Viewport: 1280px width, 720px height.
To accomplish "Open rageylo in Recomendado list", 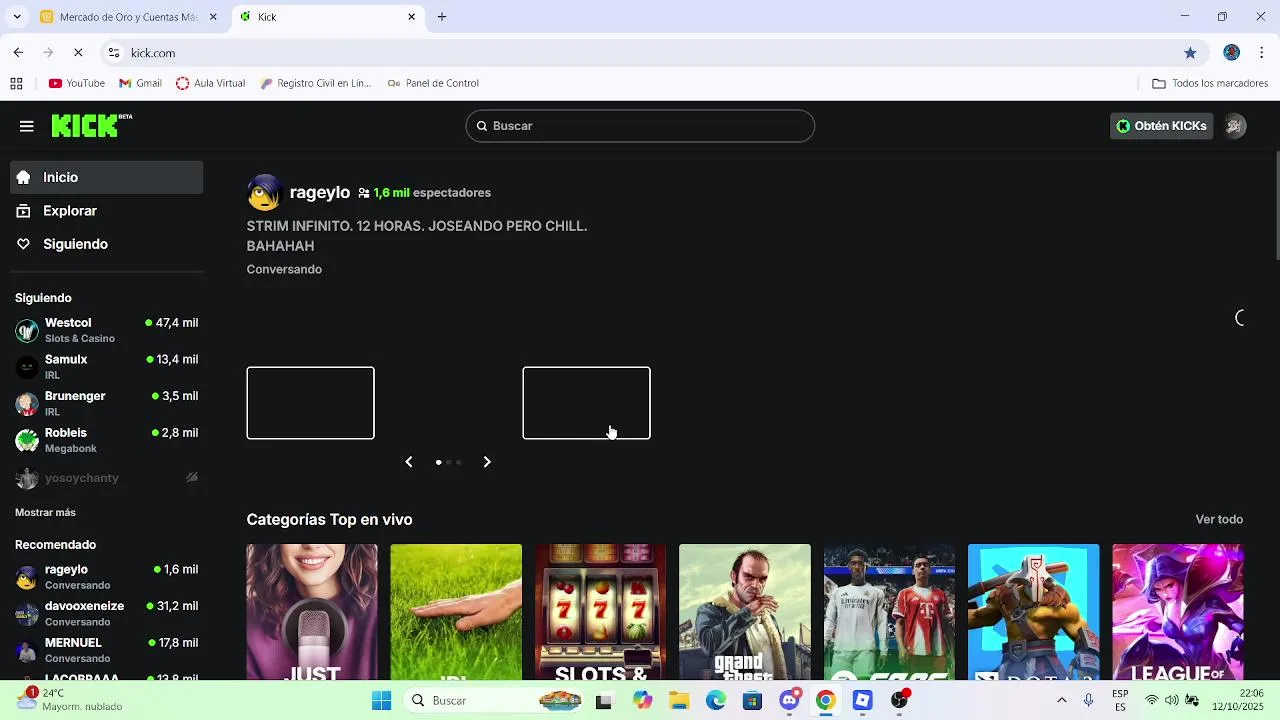I will tap(107, 577).
